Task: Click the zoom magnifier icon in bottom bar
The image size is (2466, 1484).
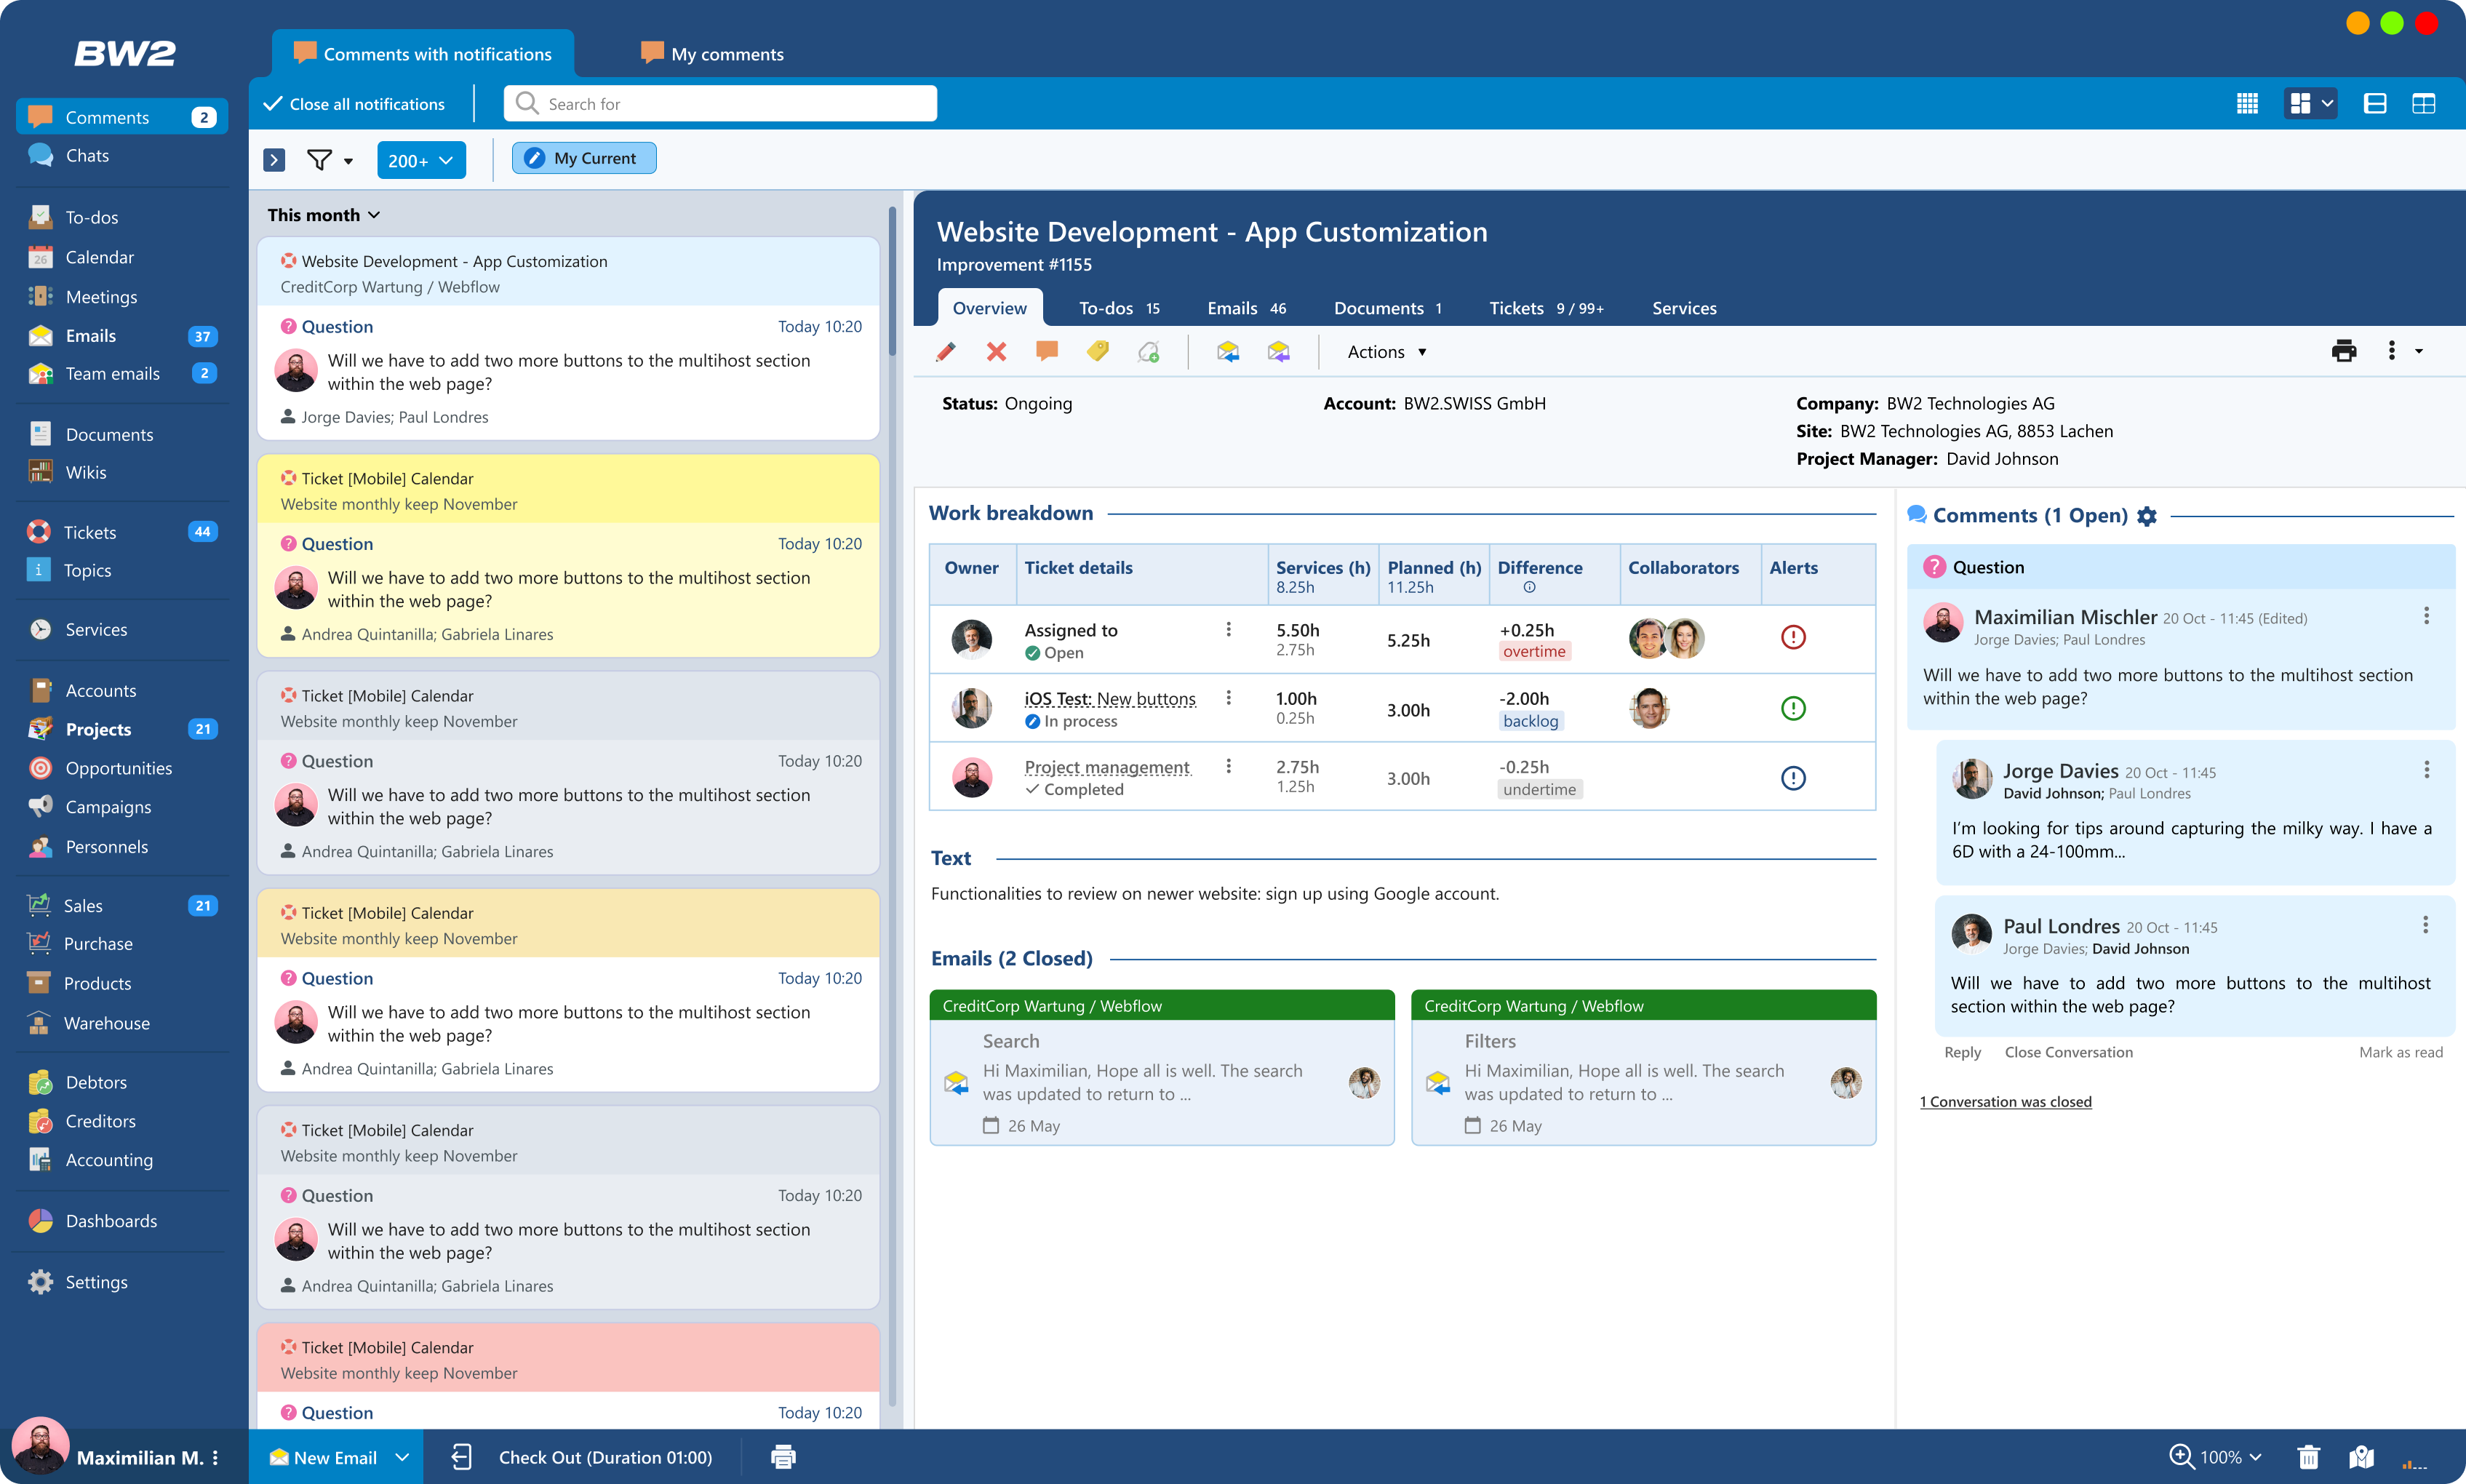Action: coord(2181,1457)
